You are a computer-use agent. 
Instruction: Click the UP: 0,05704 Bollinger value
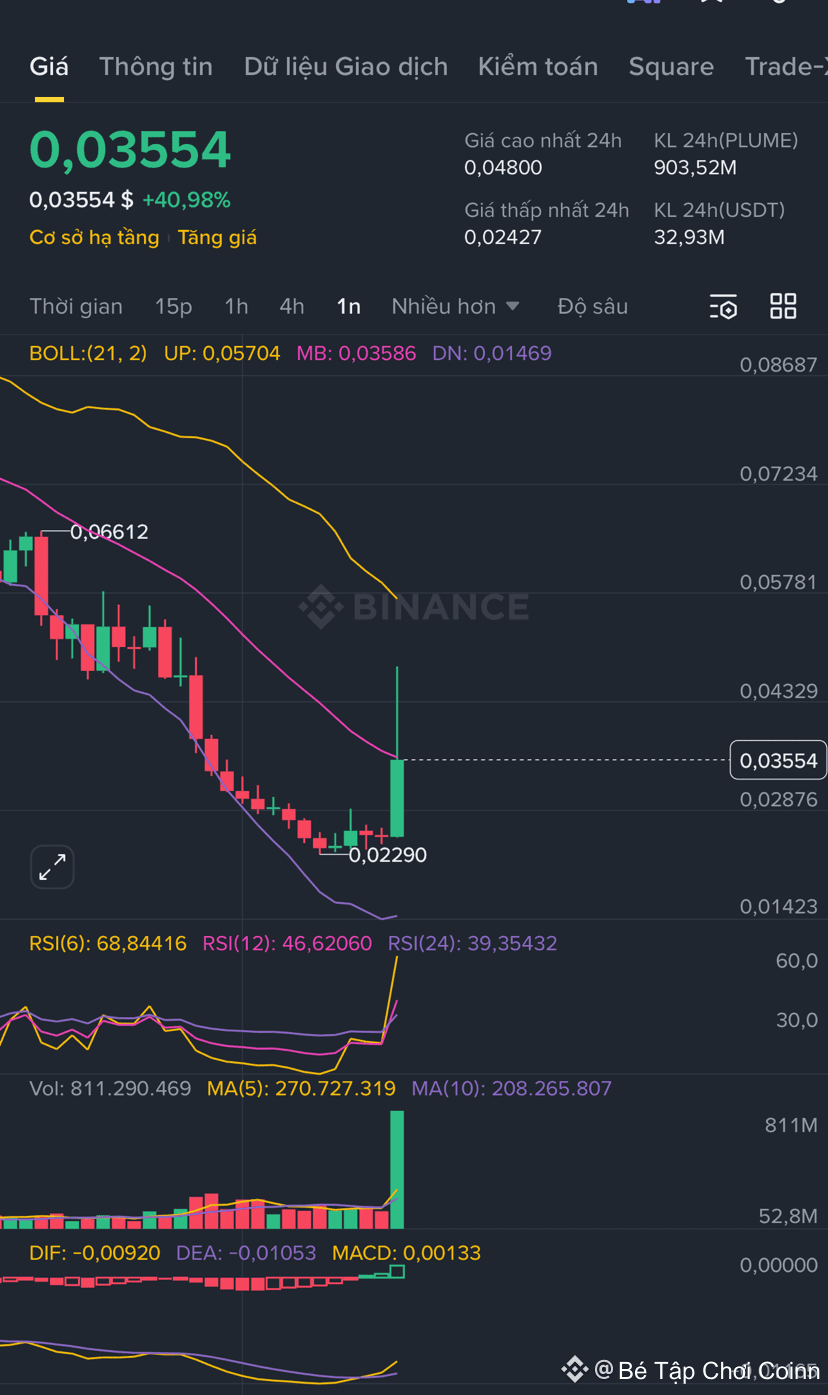(x=222, y=353)
